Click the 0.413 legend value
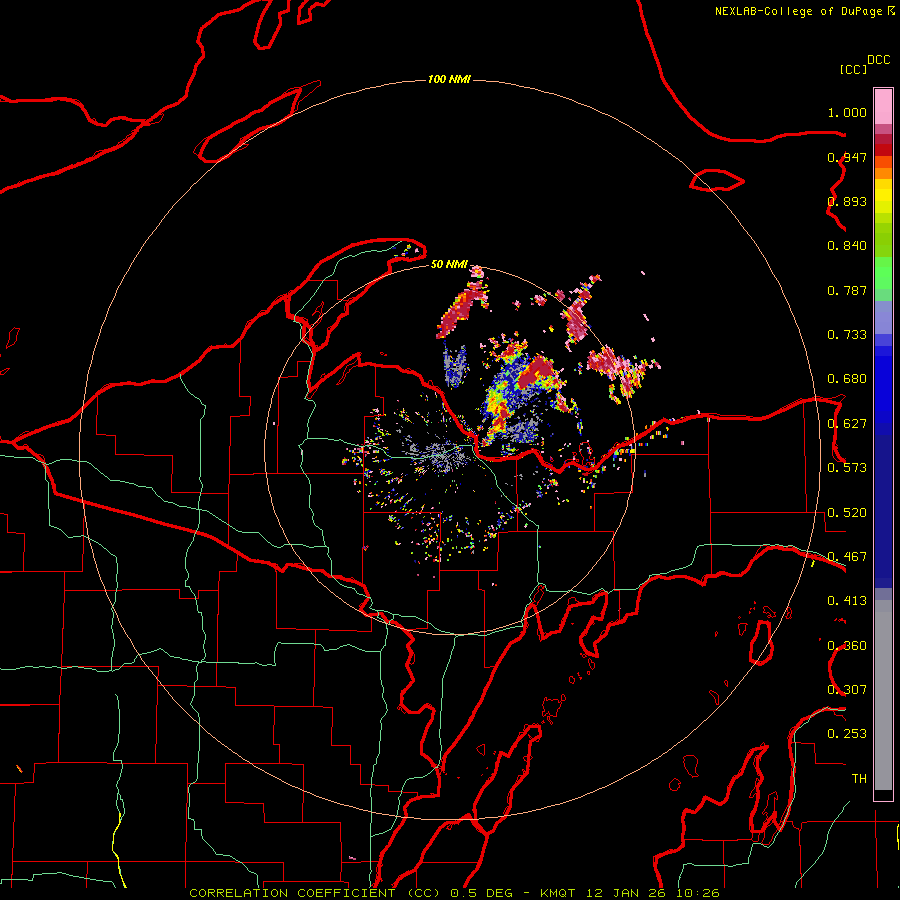The width and height of the screenshot is (900, 900). (847, 601)
